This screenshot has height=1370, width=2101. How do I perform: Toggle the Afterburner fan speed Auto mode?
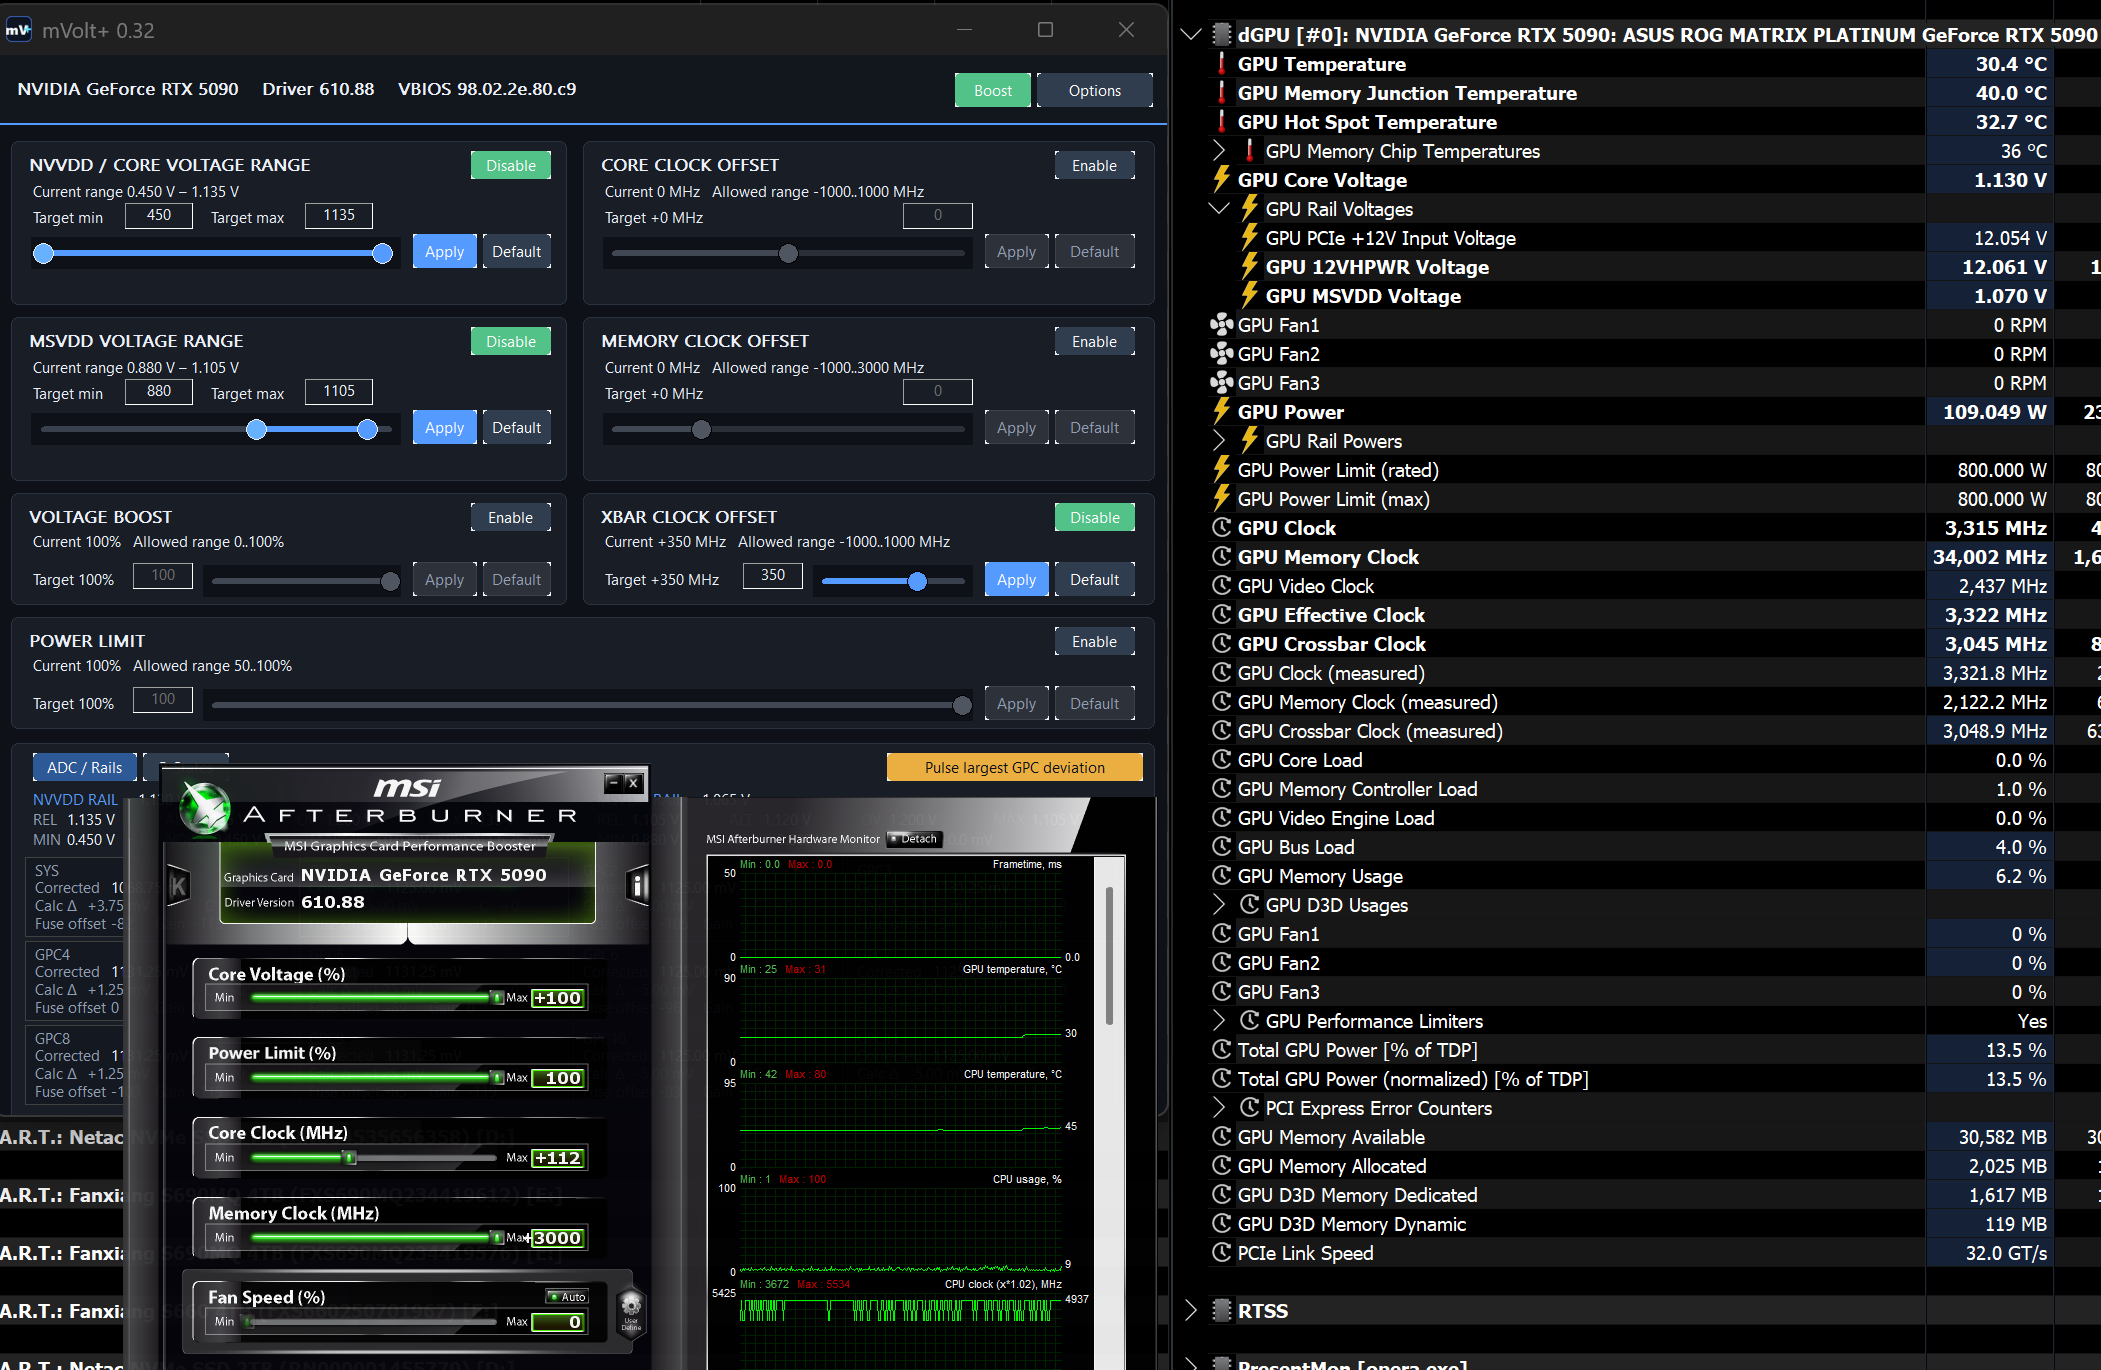[567, 1297]
